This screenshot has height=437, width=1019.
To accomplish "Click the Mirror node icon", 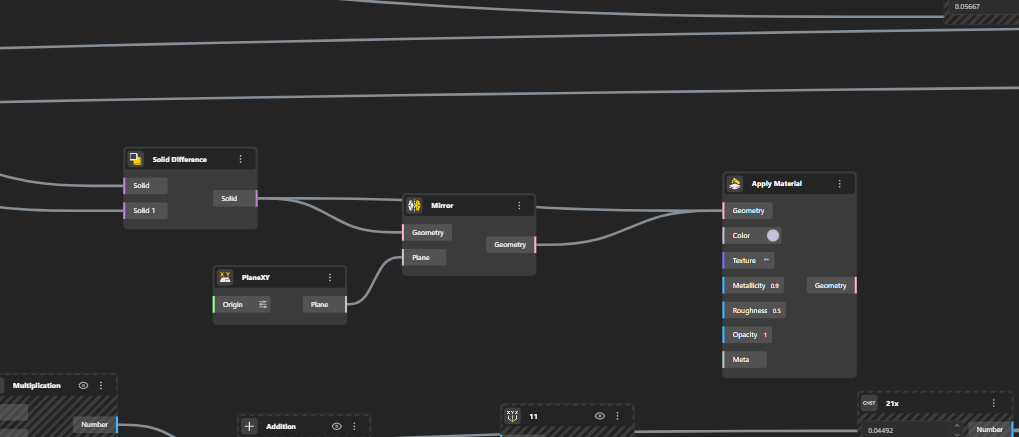I will [414, 205].
